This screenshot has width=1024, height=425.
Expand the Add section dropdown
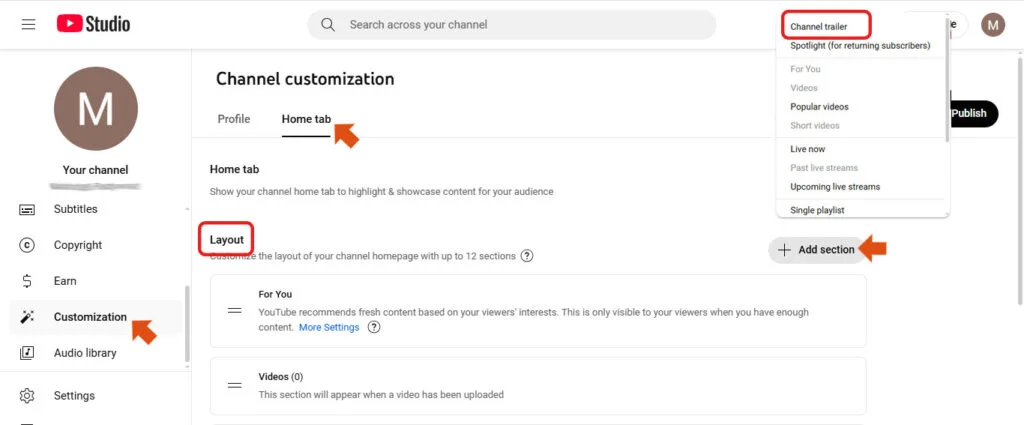point(816,250)
